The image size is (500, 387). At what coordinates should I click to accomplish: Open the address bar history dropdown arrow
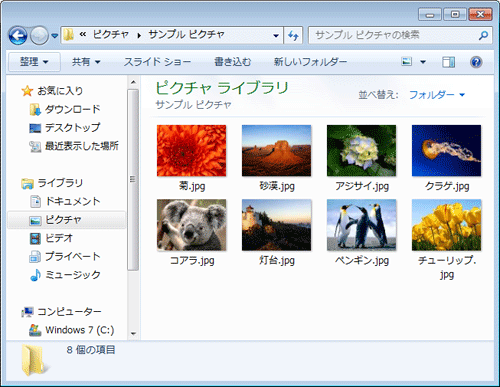pyautogui.click(x=276, y=35)
